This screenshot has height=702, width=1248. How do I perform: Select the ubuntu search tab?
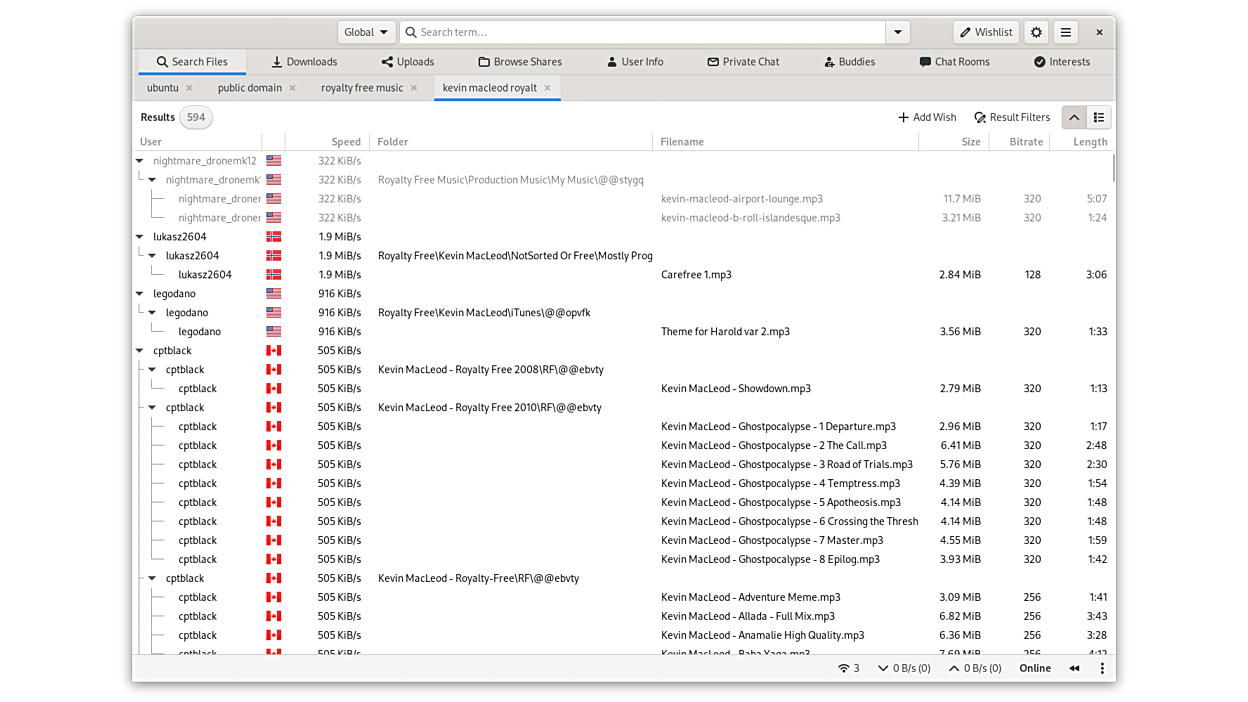click(163, 88)
